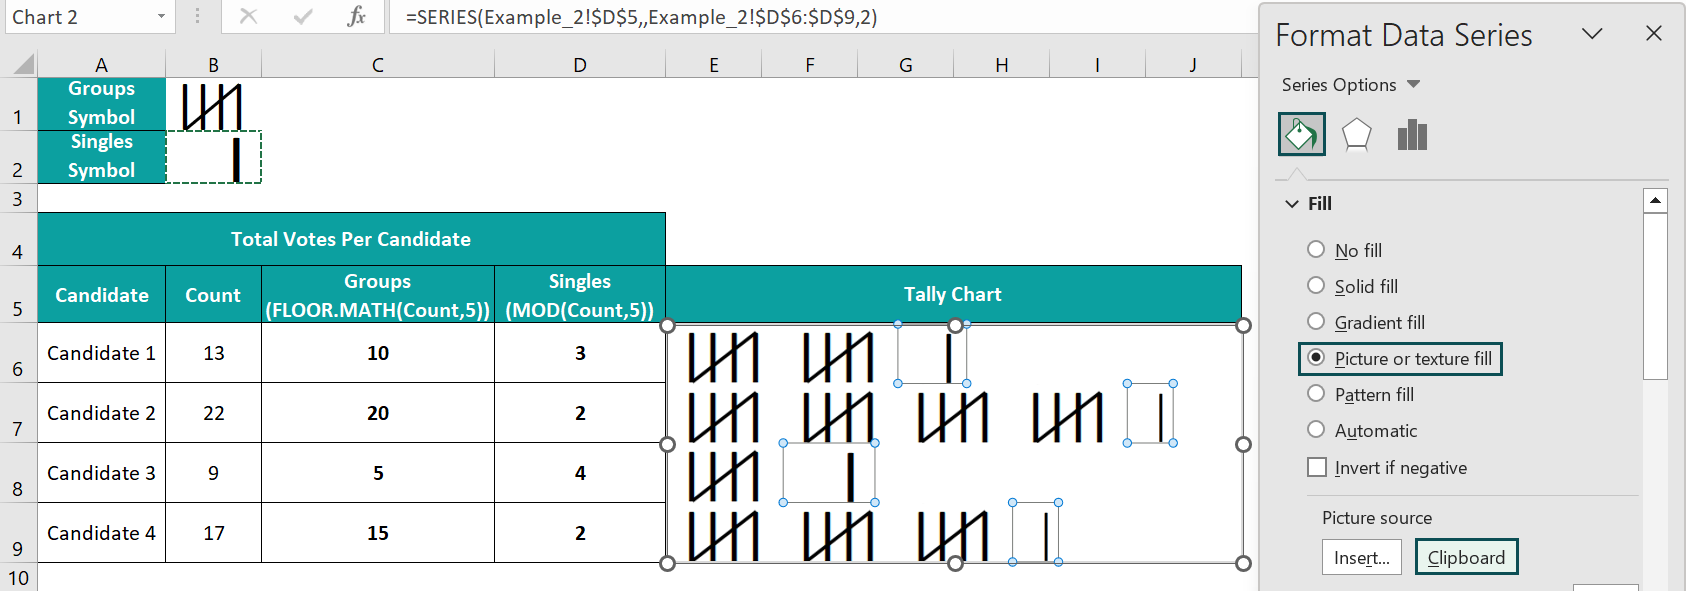This screenshot has width=1686, height=591.
Task: Click the formula bar Enter checkmark icon
Action: click(x=303, y=16)
